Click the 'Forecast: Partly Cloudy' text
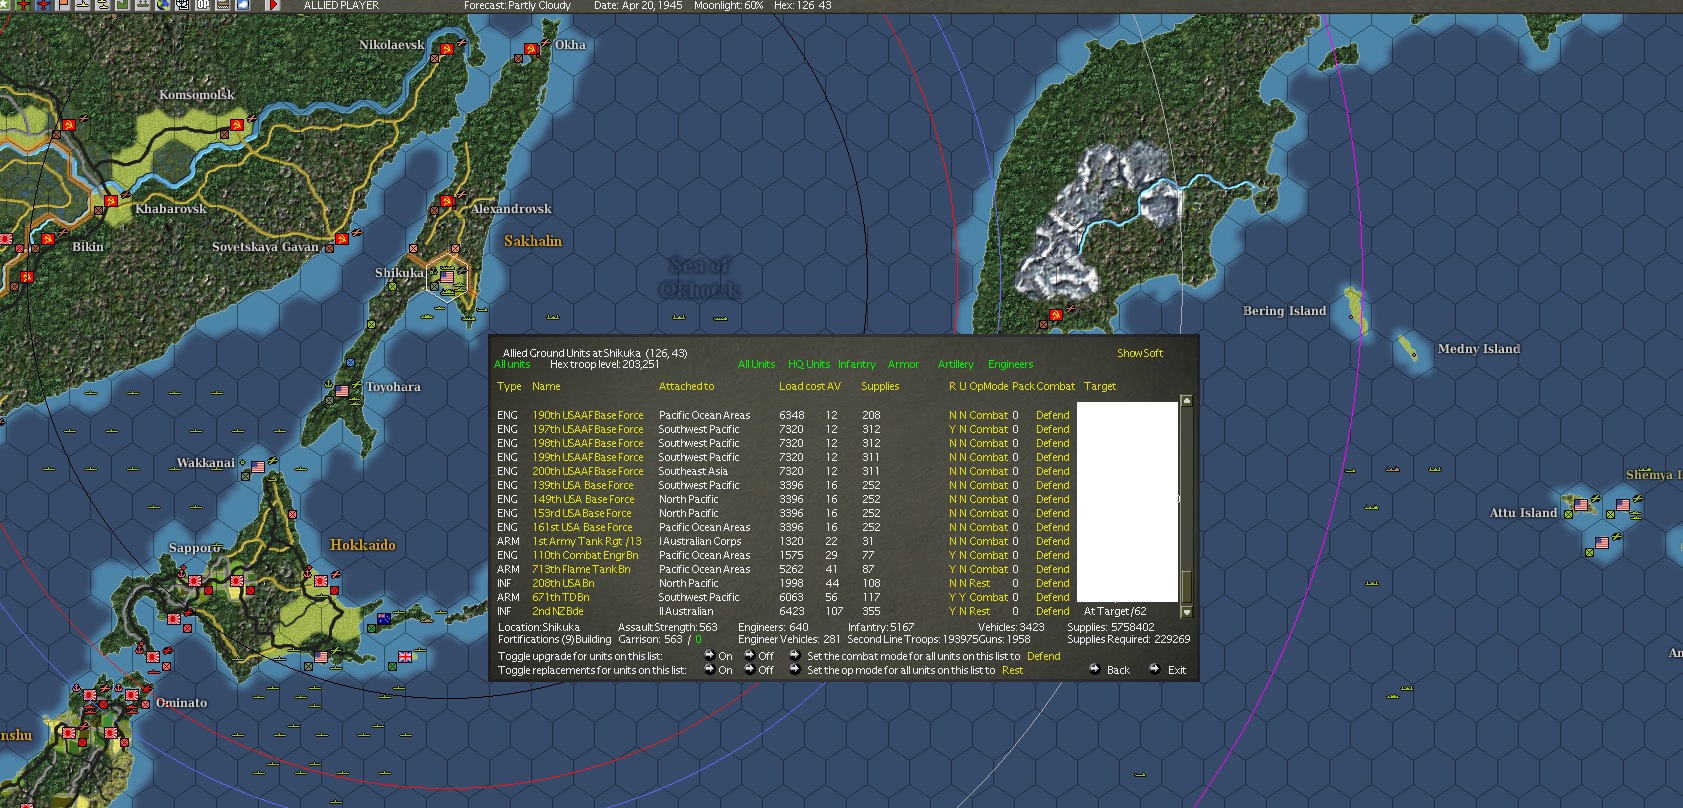Viewport: 1683px width, 808px height. (x=517, y=5)
